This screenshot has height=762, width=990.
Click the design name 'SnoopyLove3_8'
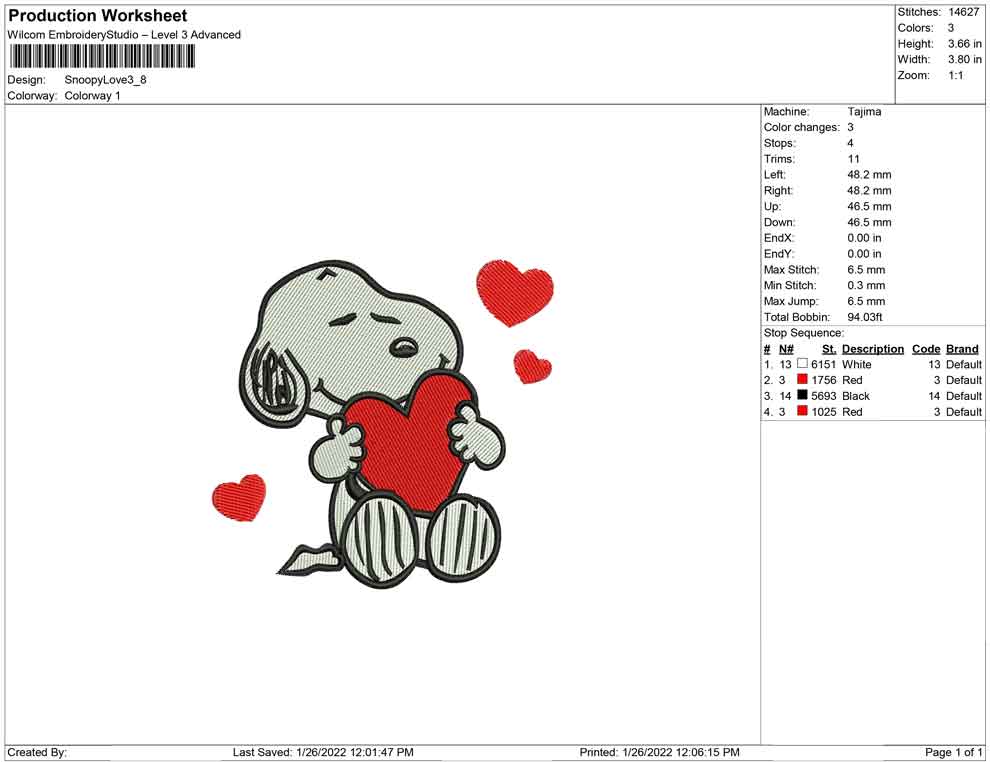coord(105,80)
